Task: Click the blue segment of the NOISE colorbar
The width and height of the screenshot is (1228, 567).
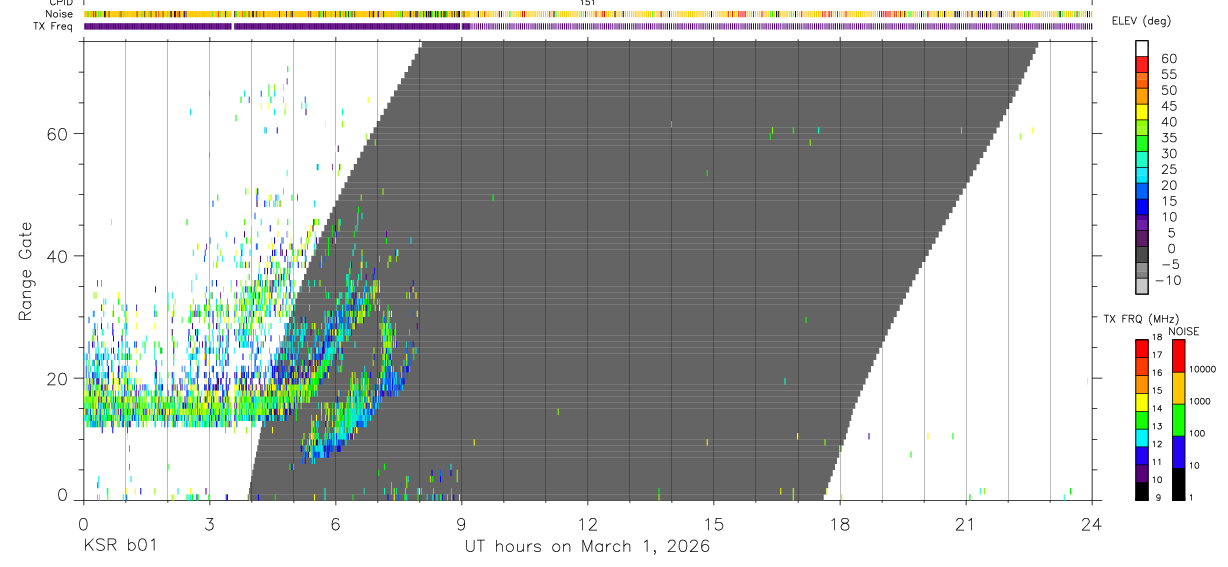Action: pyautogui.click(x=1178, y=452)
